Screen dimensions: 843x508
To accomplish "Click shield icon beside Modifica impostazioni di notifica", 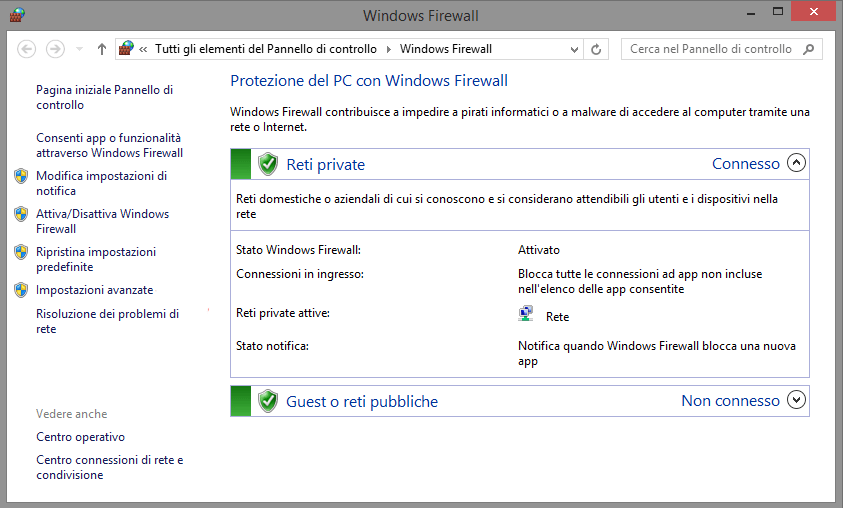I will tap(21, 176).
